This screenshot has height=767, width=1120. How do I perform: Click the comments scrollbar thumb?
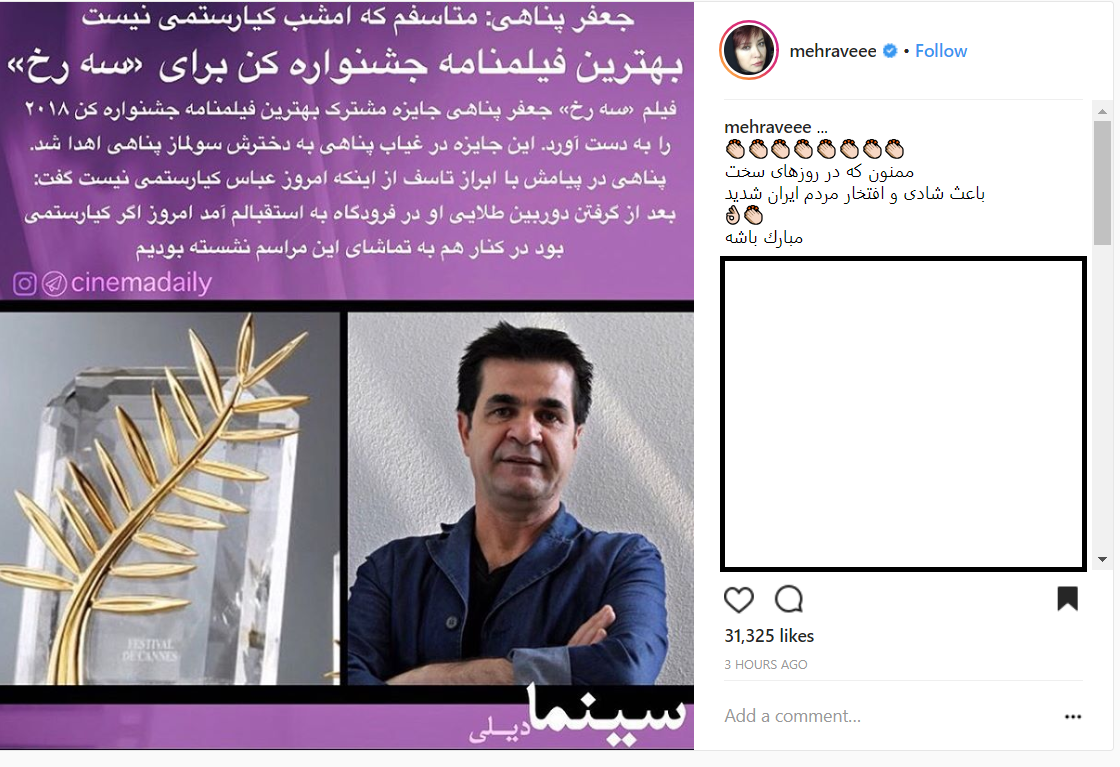[x=1102, y=183]
